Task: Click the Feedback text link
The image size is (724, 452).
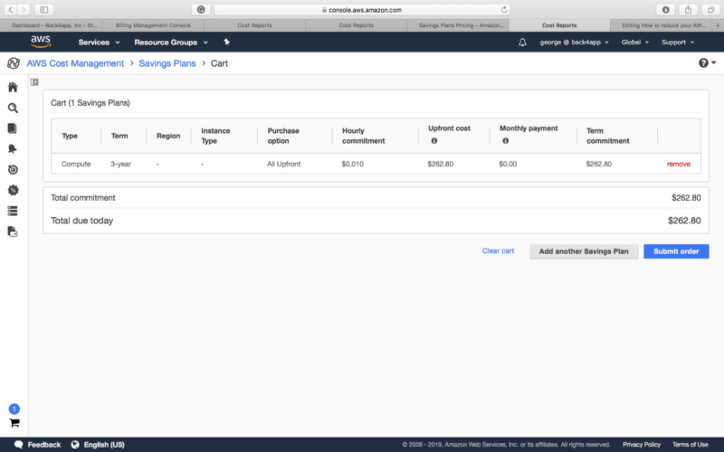Action: [44, 445]
